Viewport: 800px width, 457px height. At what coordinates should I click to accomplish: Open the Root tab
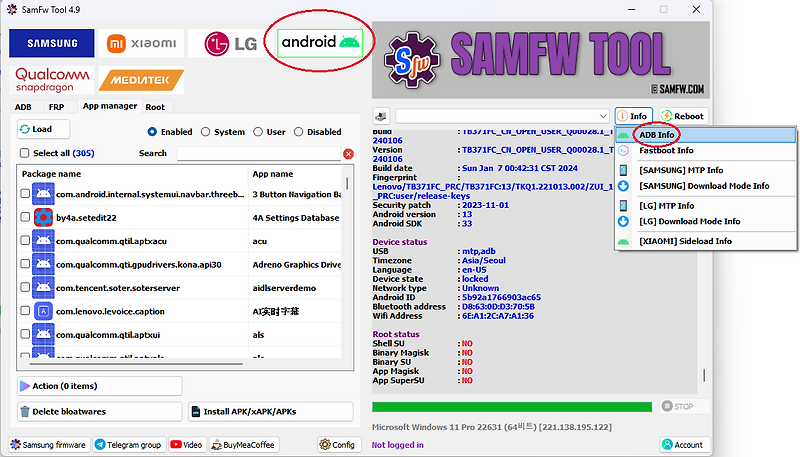click(155, 107)
